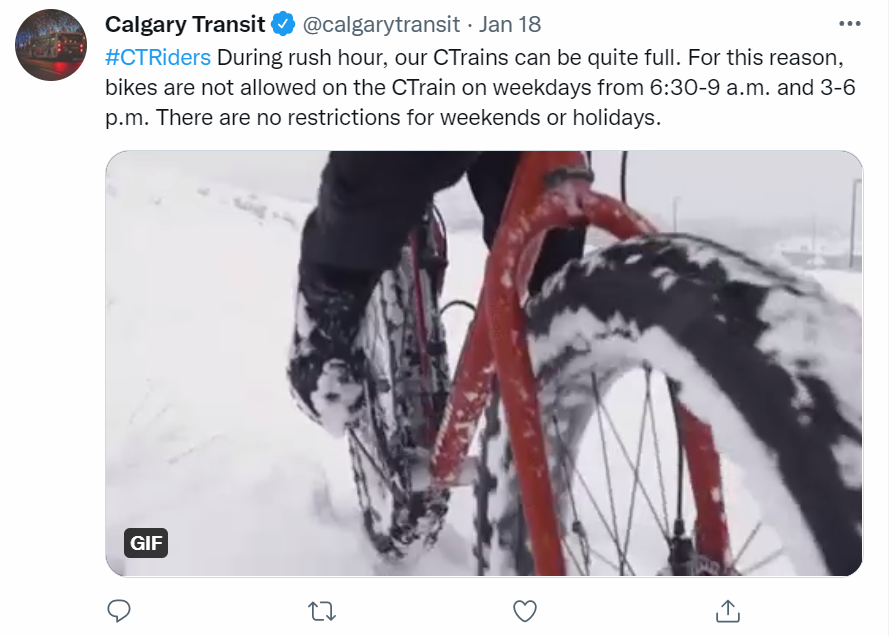The height and width of the screenshot is (636, 893).
Task: Open the share options for this tweet
Action: click(x=728, y=610)
